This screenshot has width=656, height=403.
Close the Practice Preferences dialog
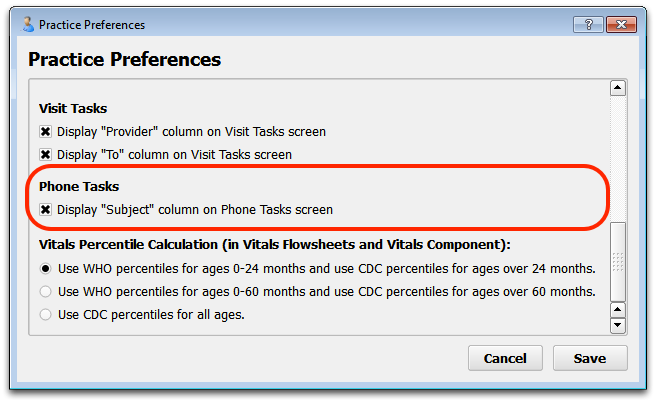[621, 25]
